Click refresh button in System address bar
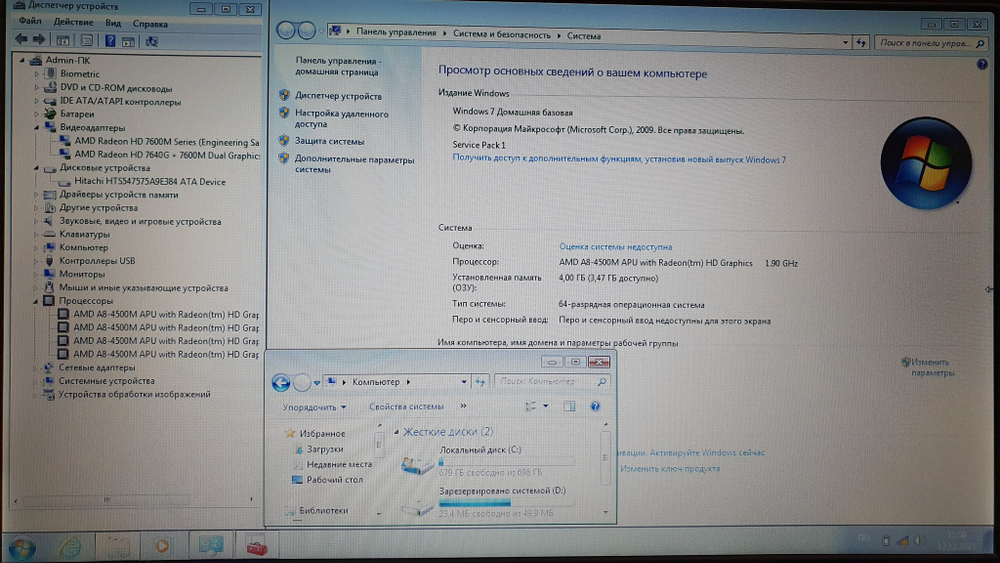The width and height of the screenshot is (1000, 563). click(x=862, y=43)
